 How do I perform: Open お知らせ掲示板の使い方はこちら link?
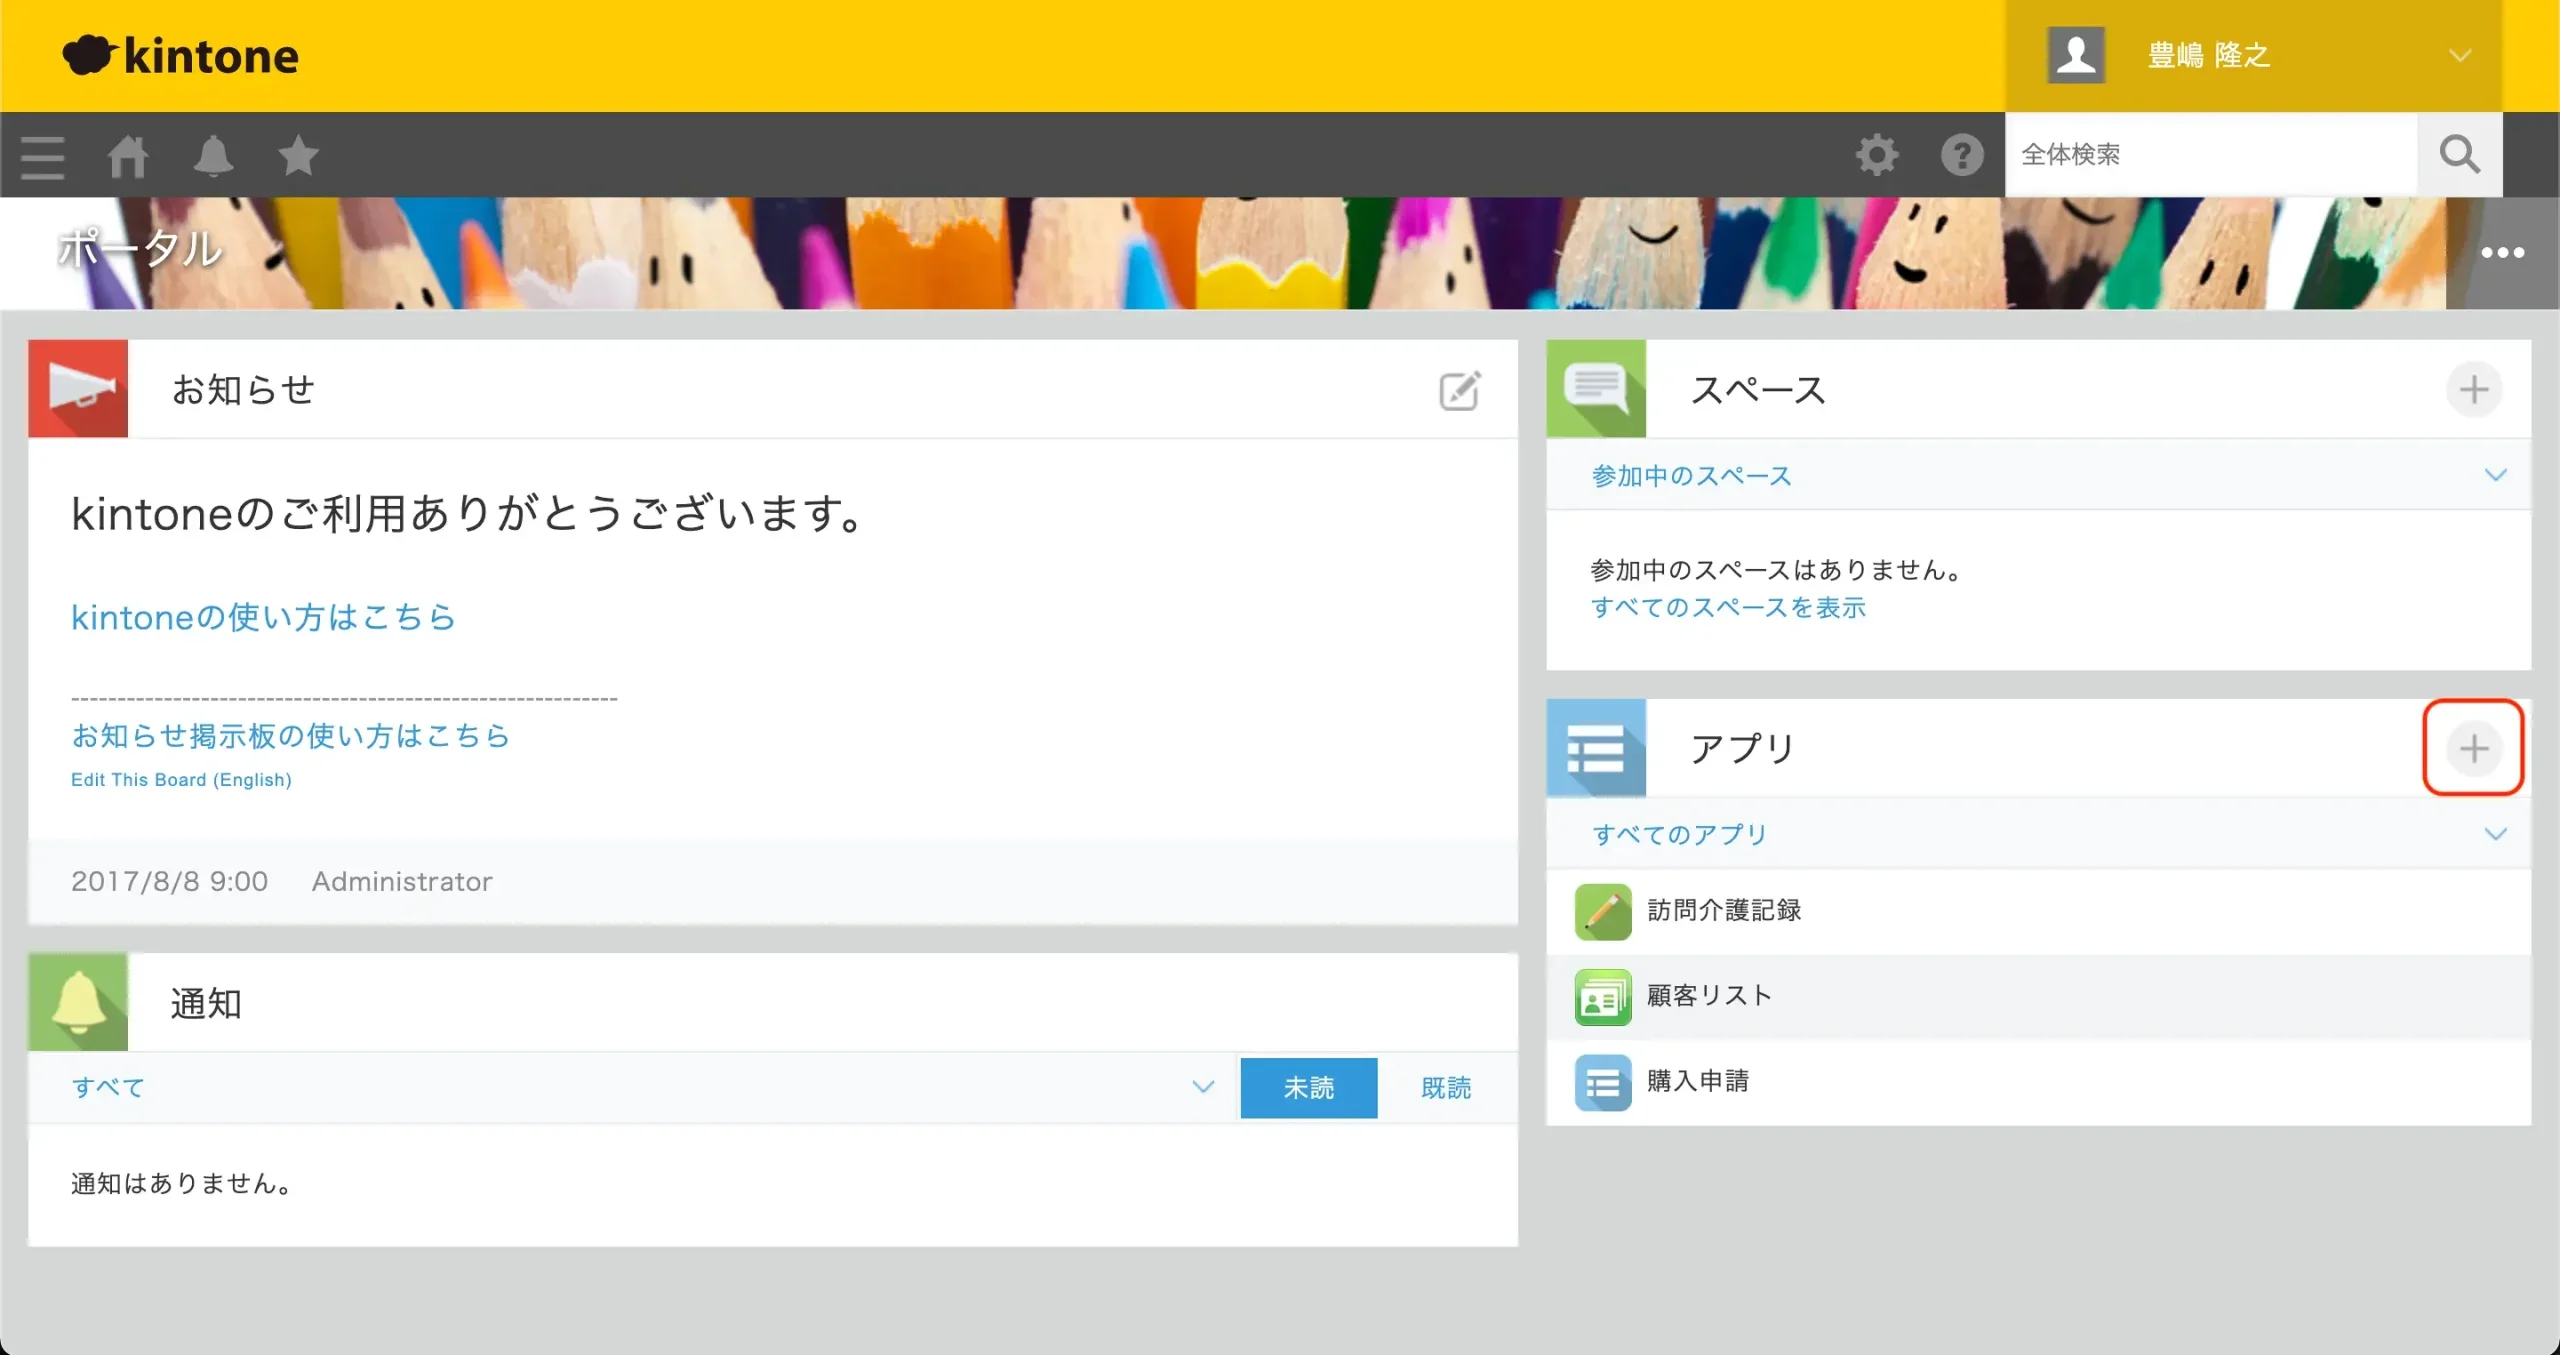[290, 736]
